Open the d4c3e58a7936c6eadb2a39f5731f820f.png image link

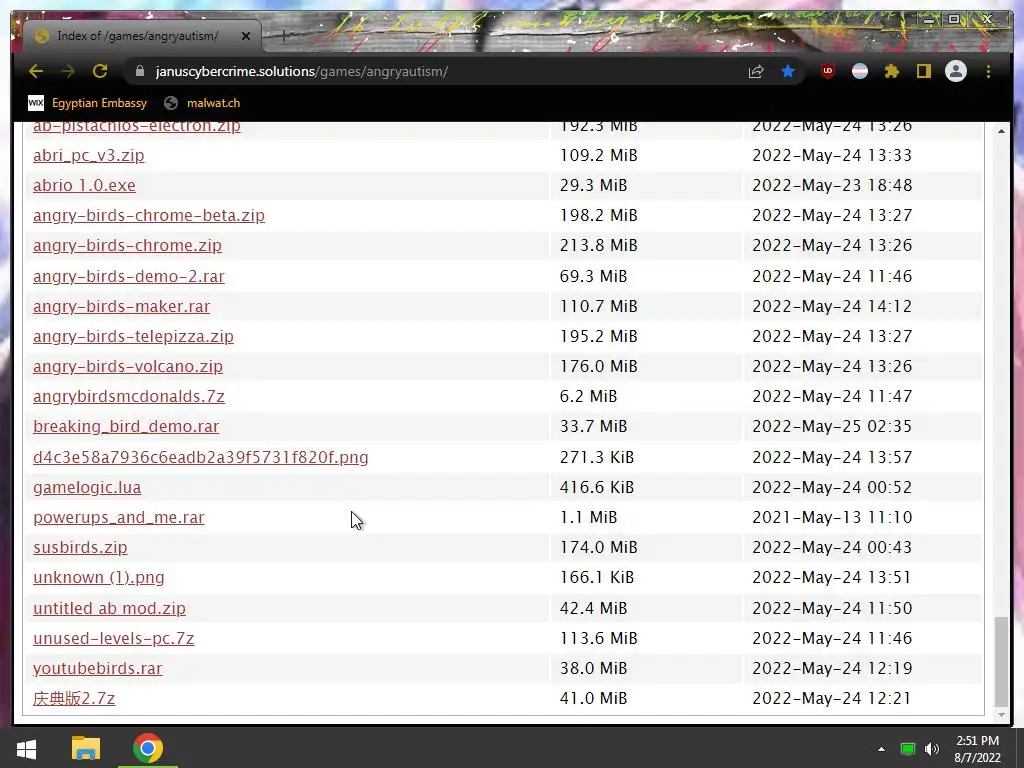200,457
